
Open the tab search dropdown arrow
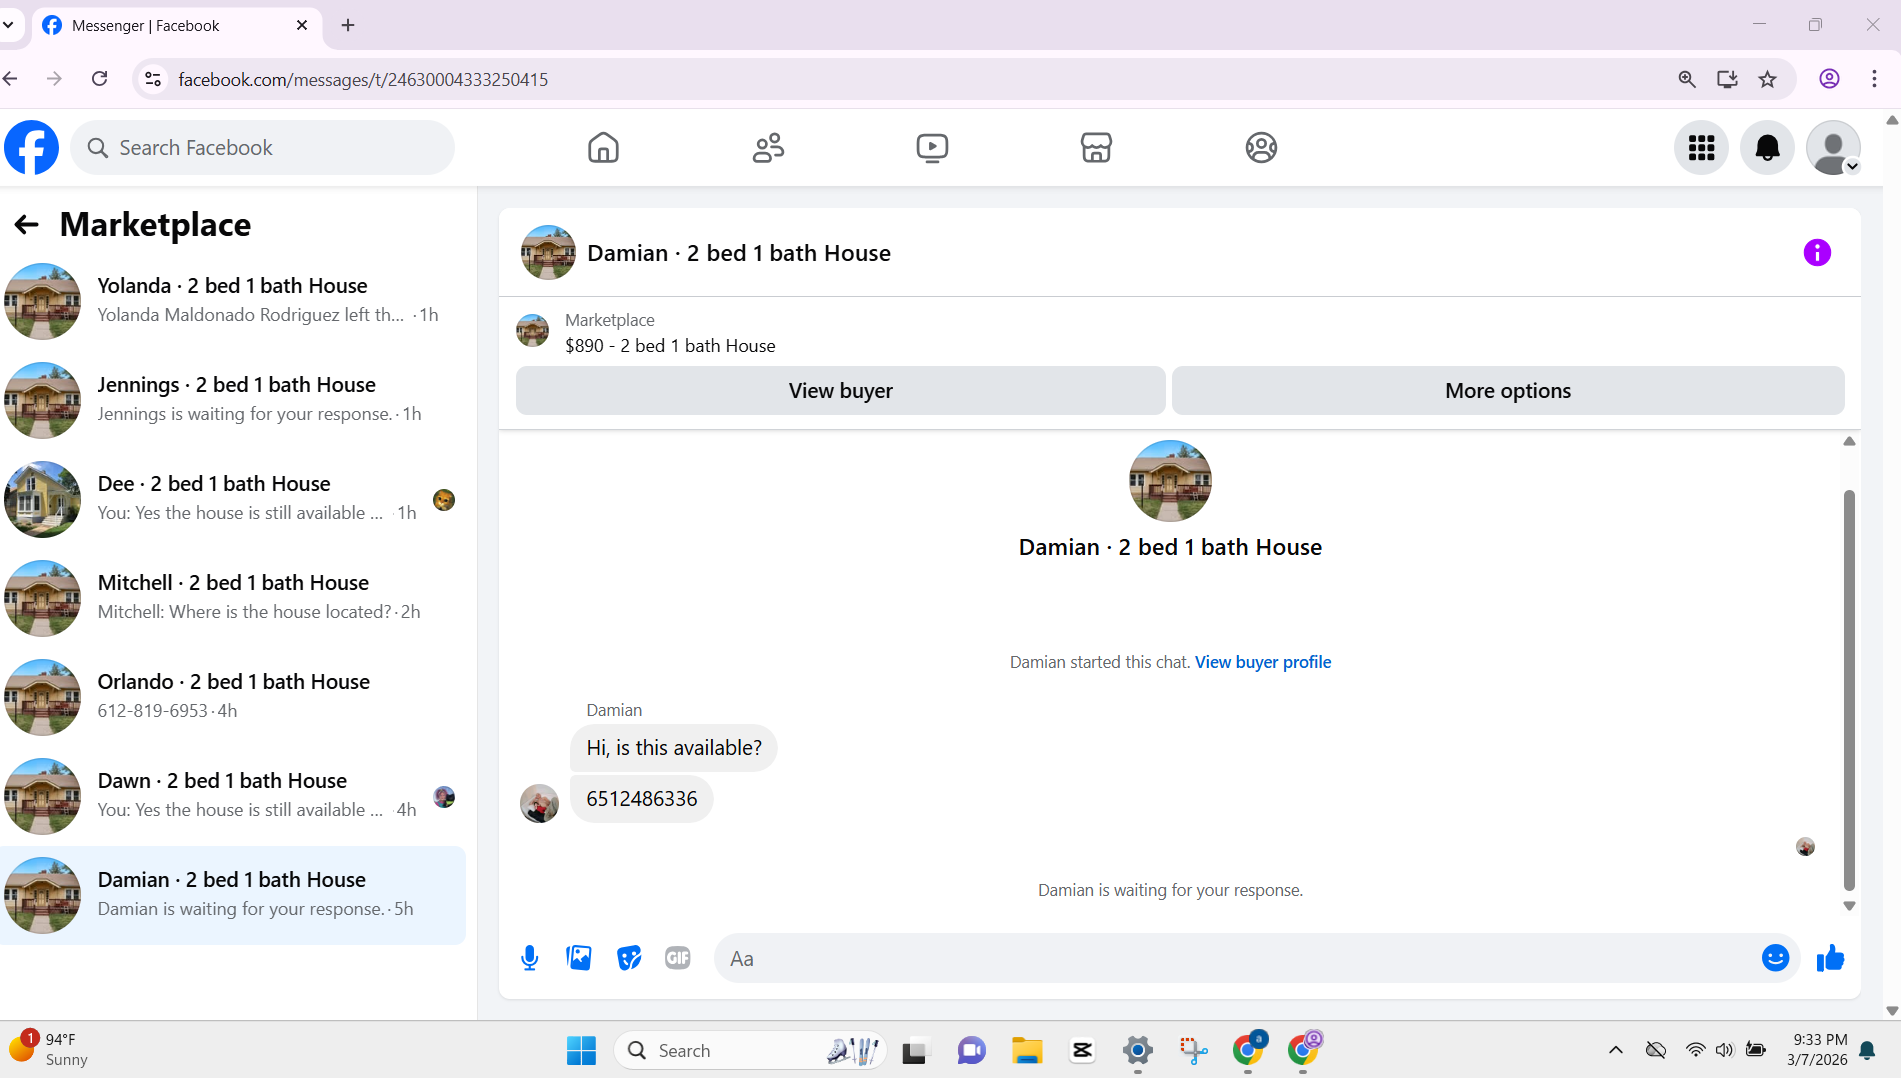8,25
